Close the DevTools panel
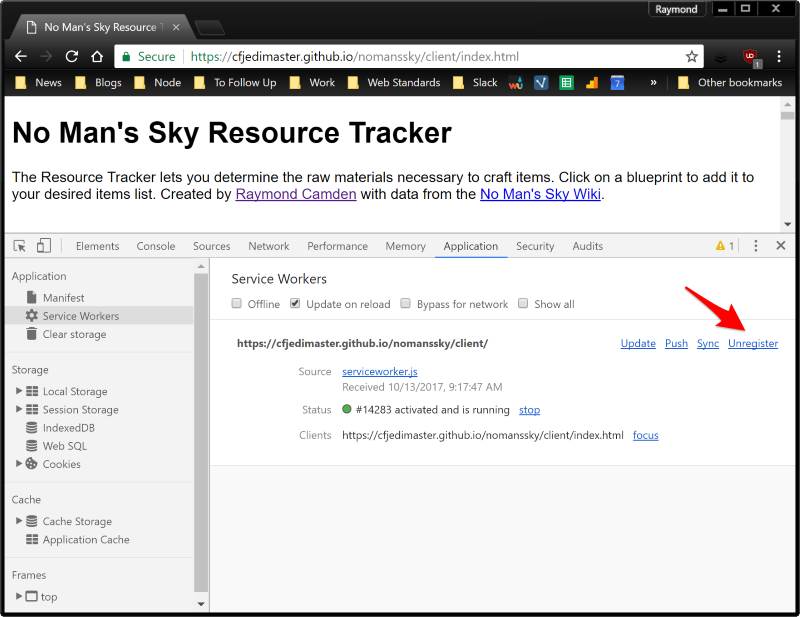 [x=781, y=245]
